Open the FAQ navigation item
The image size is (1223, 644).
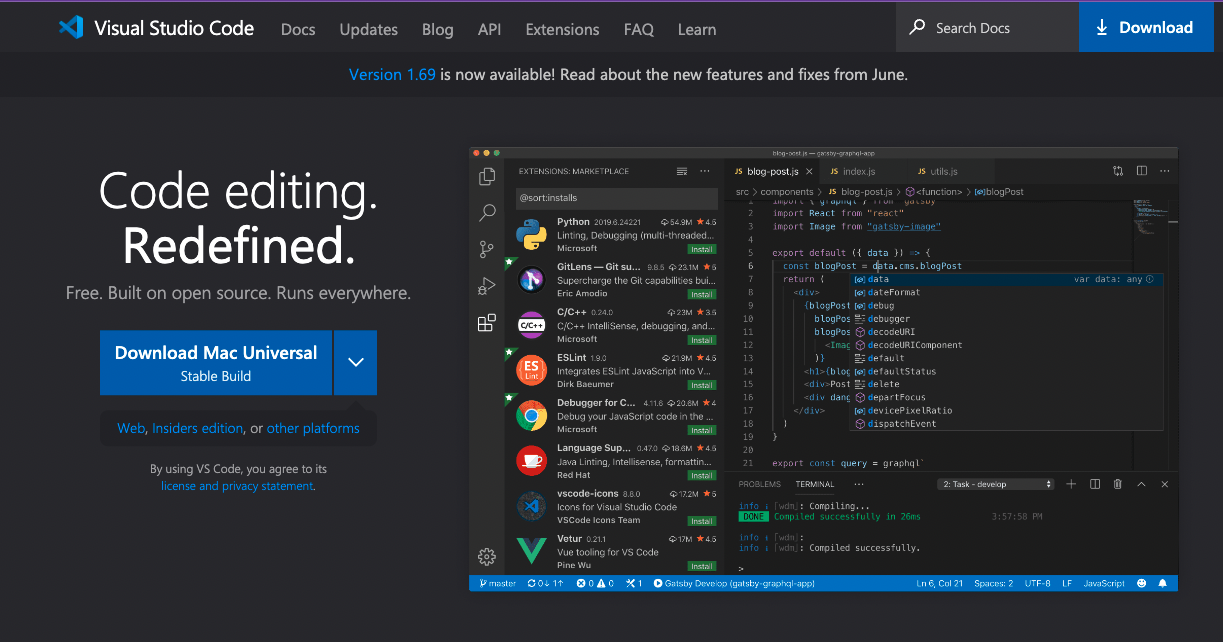tap(638, 29)
